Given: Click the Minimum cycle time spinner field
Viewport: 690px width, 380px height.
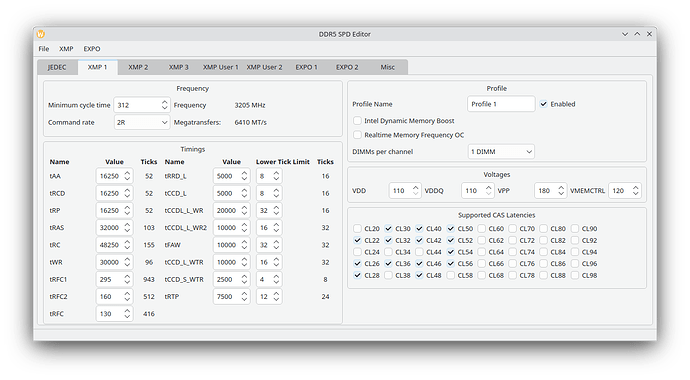Looking at the screenshot, I should pyautogui.click(x=141, y=105).
